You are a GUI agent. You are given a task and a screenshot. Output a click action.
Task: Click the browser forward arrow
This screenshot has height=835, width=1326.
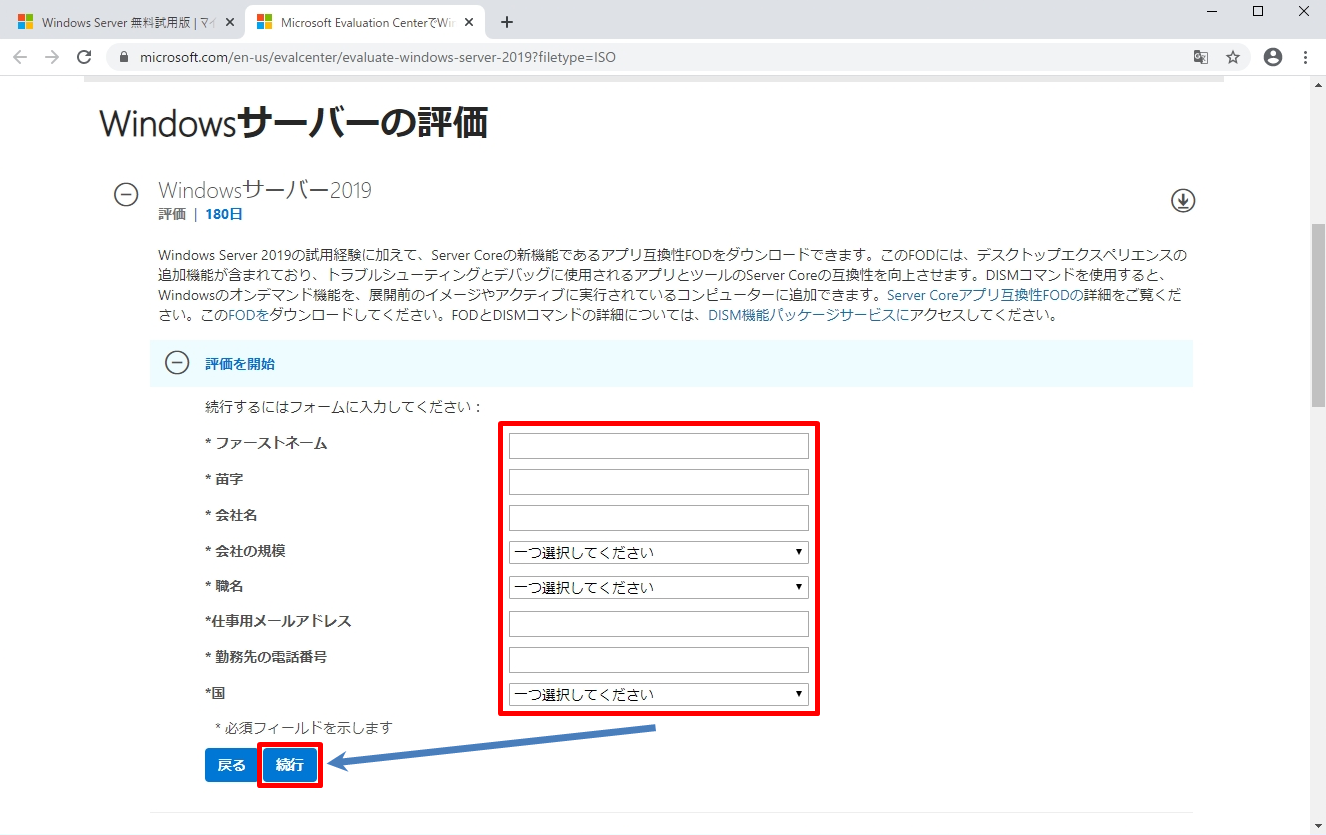coord(52,57)
